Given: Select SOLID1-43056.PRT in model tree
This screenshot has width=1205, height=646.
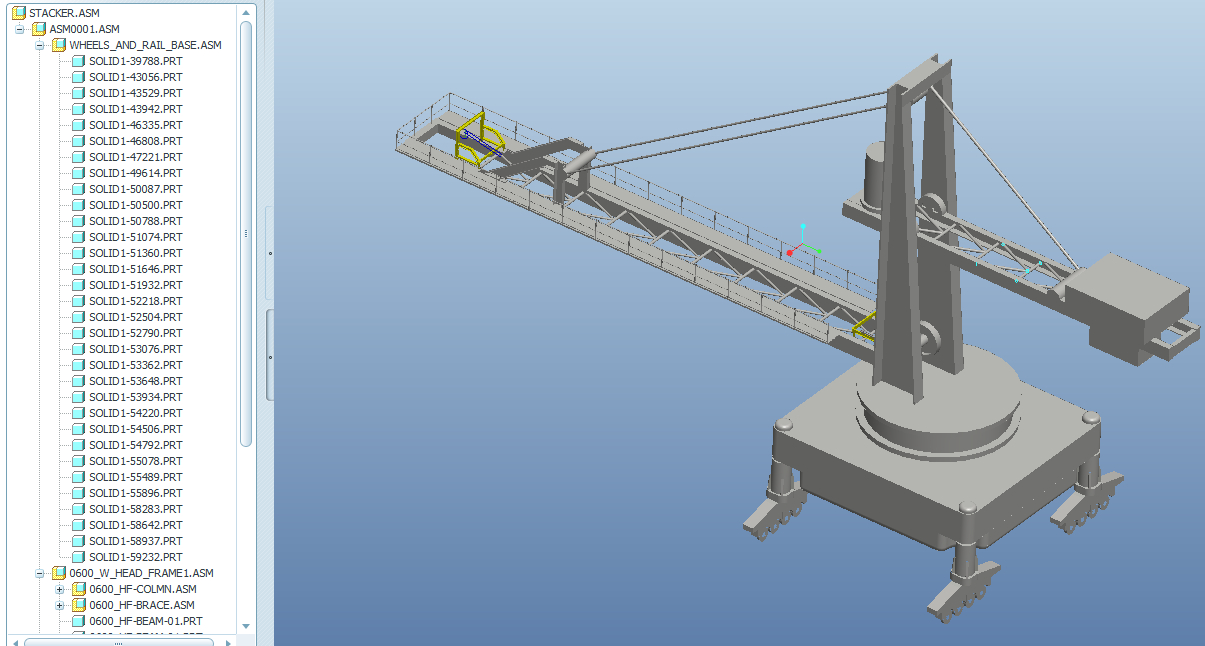Looking at the screenshot, I should point(136,77).
